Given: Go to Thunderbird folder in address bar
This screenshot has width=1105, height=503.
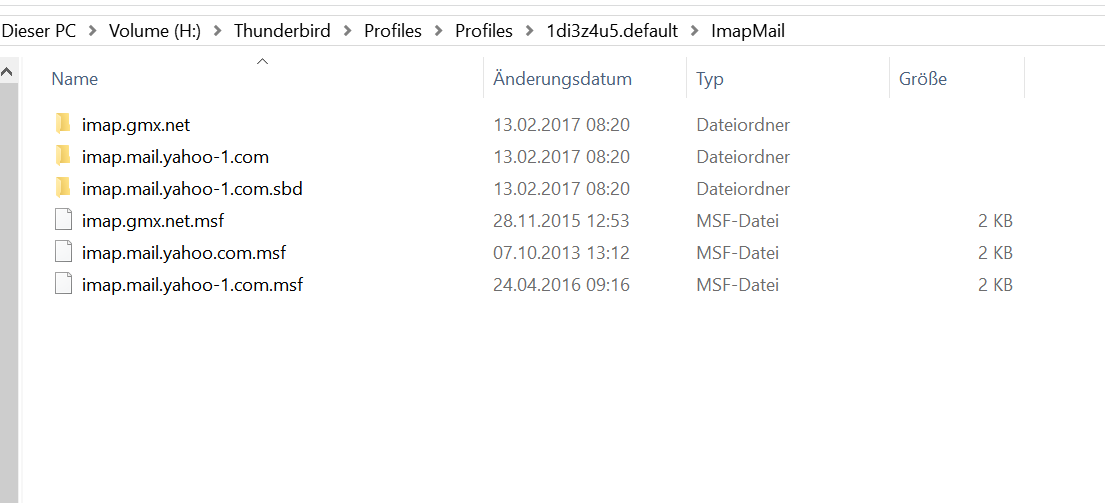Looking at the screenshot, I should (x=282, y=31).
